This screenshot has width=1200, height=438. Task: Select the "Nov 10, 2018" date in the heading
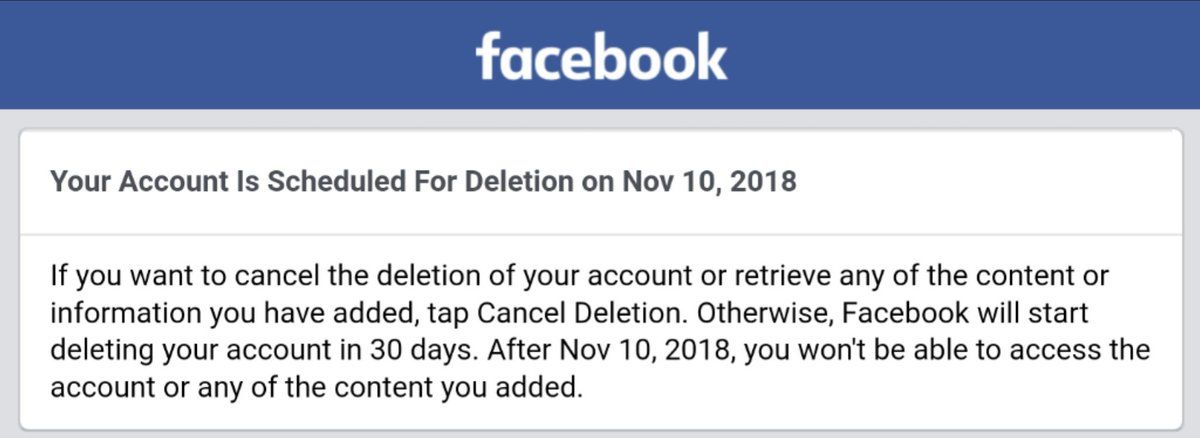coord(709,182)
